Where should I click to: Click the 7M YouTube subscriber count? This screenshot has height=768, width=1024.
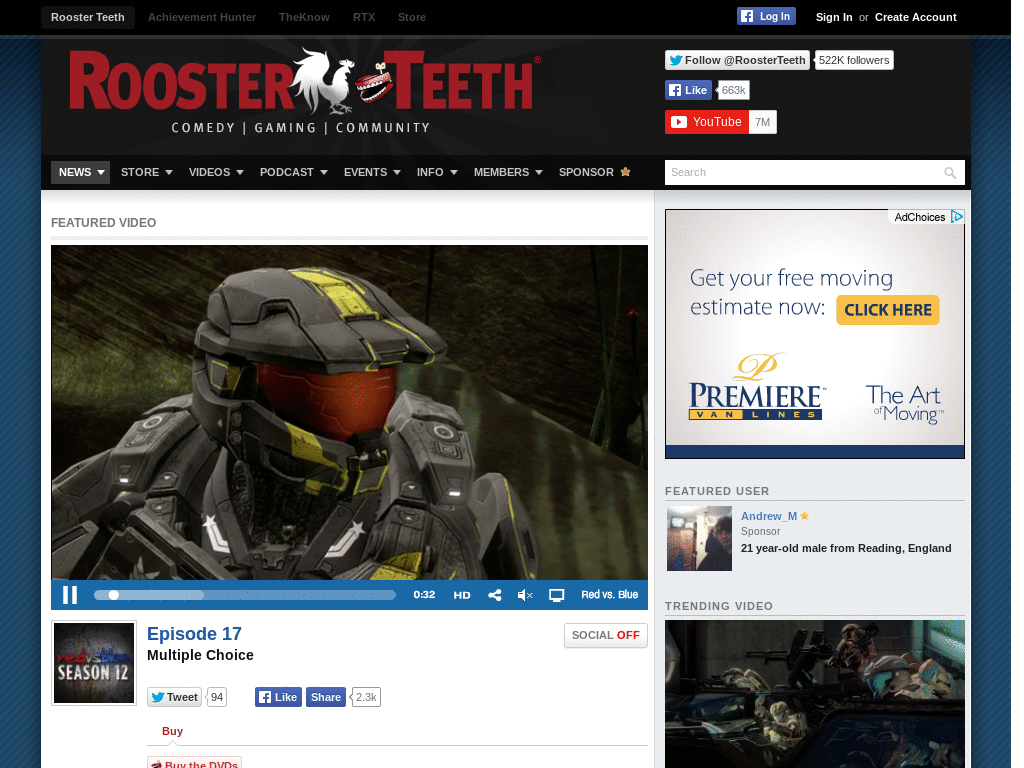pos(762,122)
